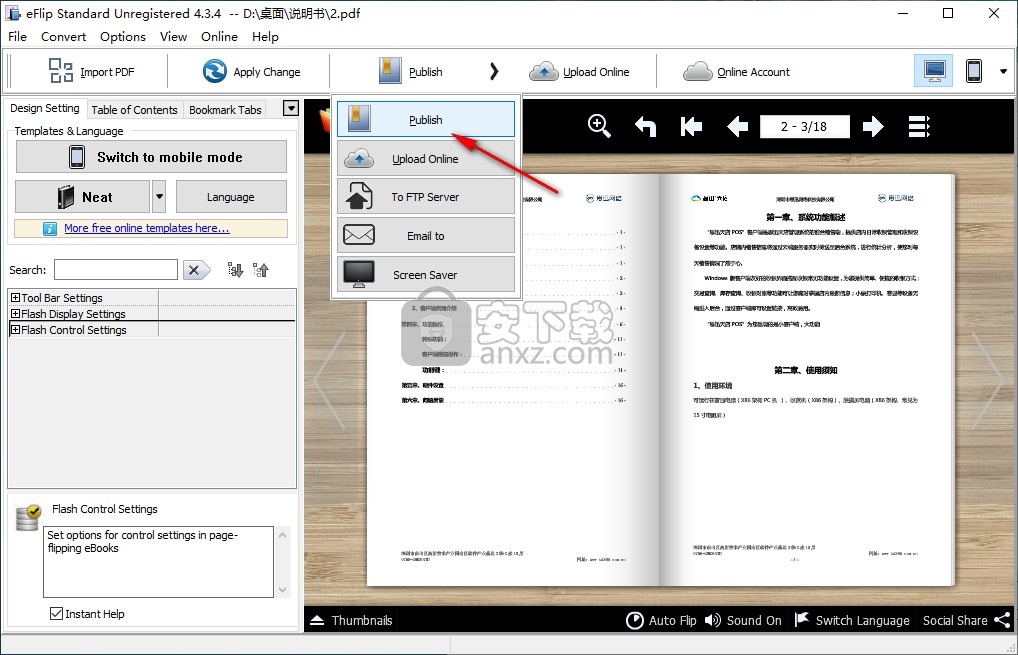Image resolution: width=1018 pixels, height=655 pixels.
Task: Go to previous page arrow
Action: tap(738, 126)
